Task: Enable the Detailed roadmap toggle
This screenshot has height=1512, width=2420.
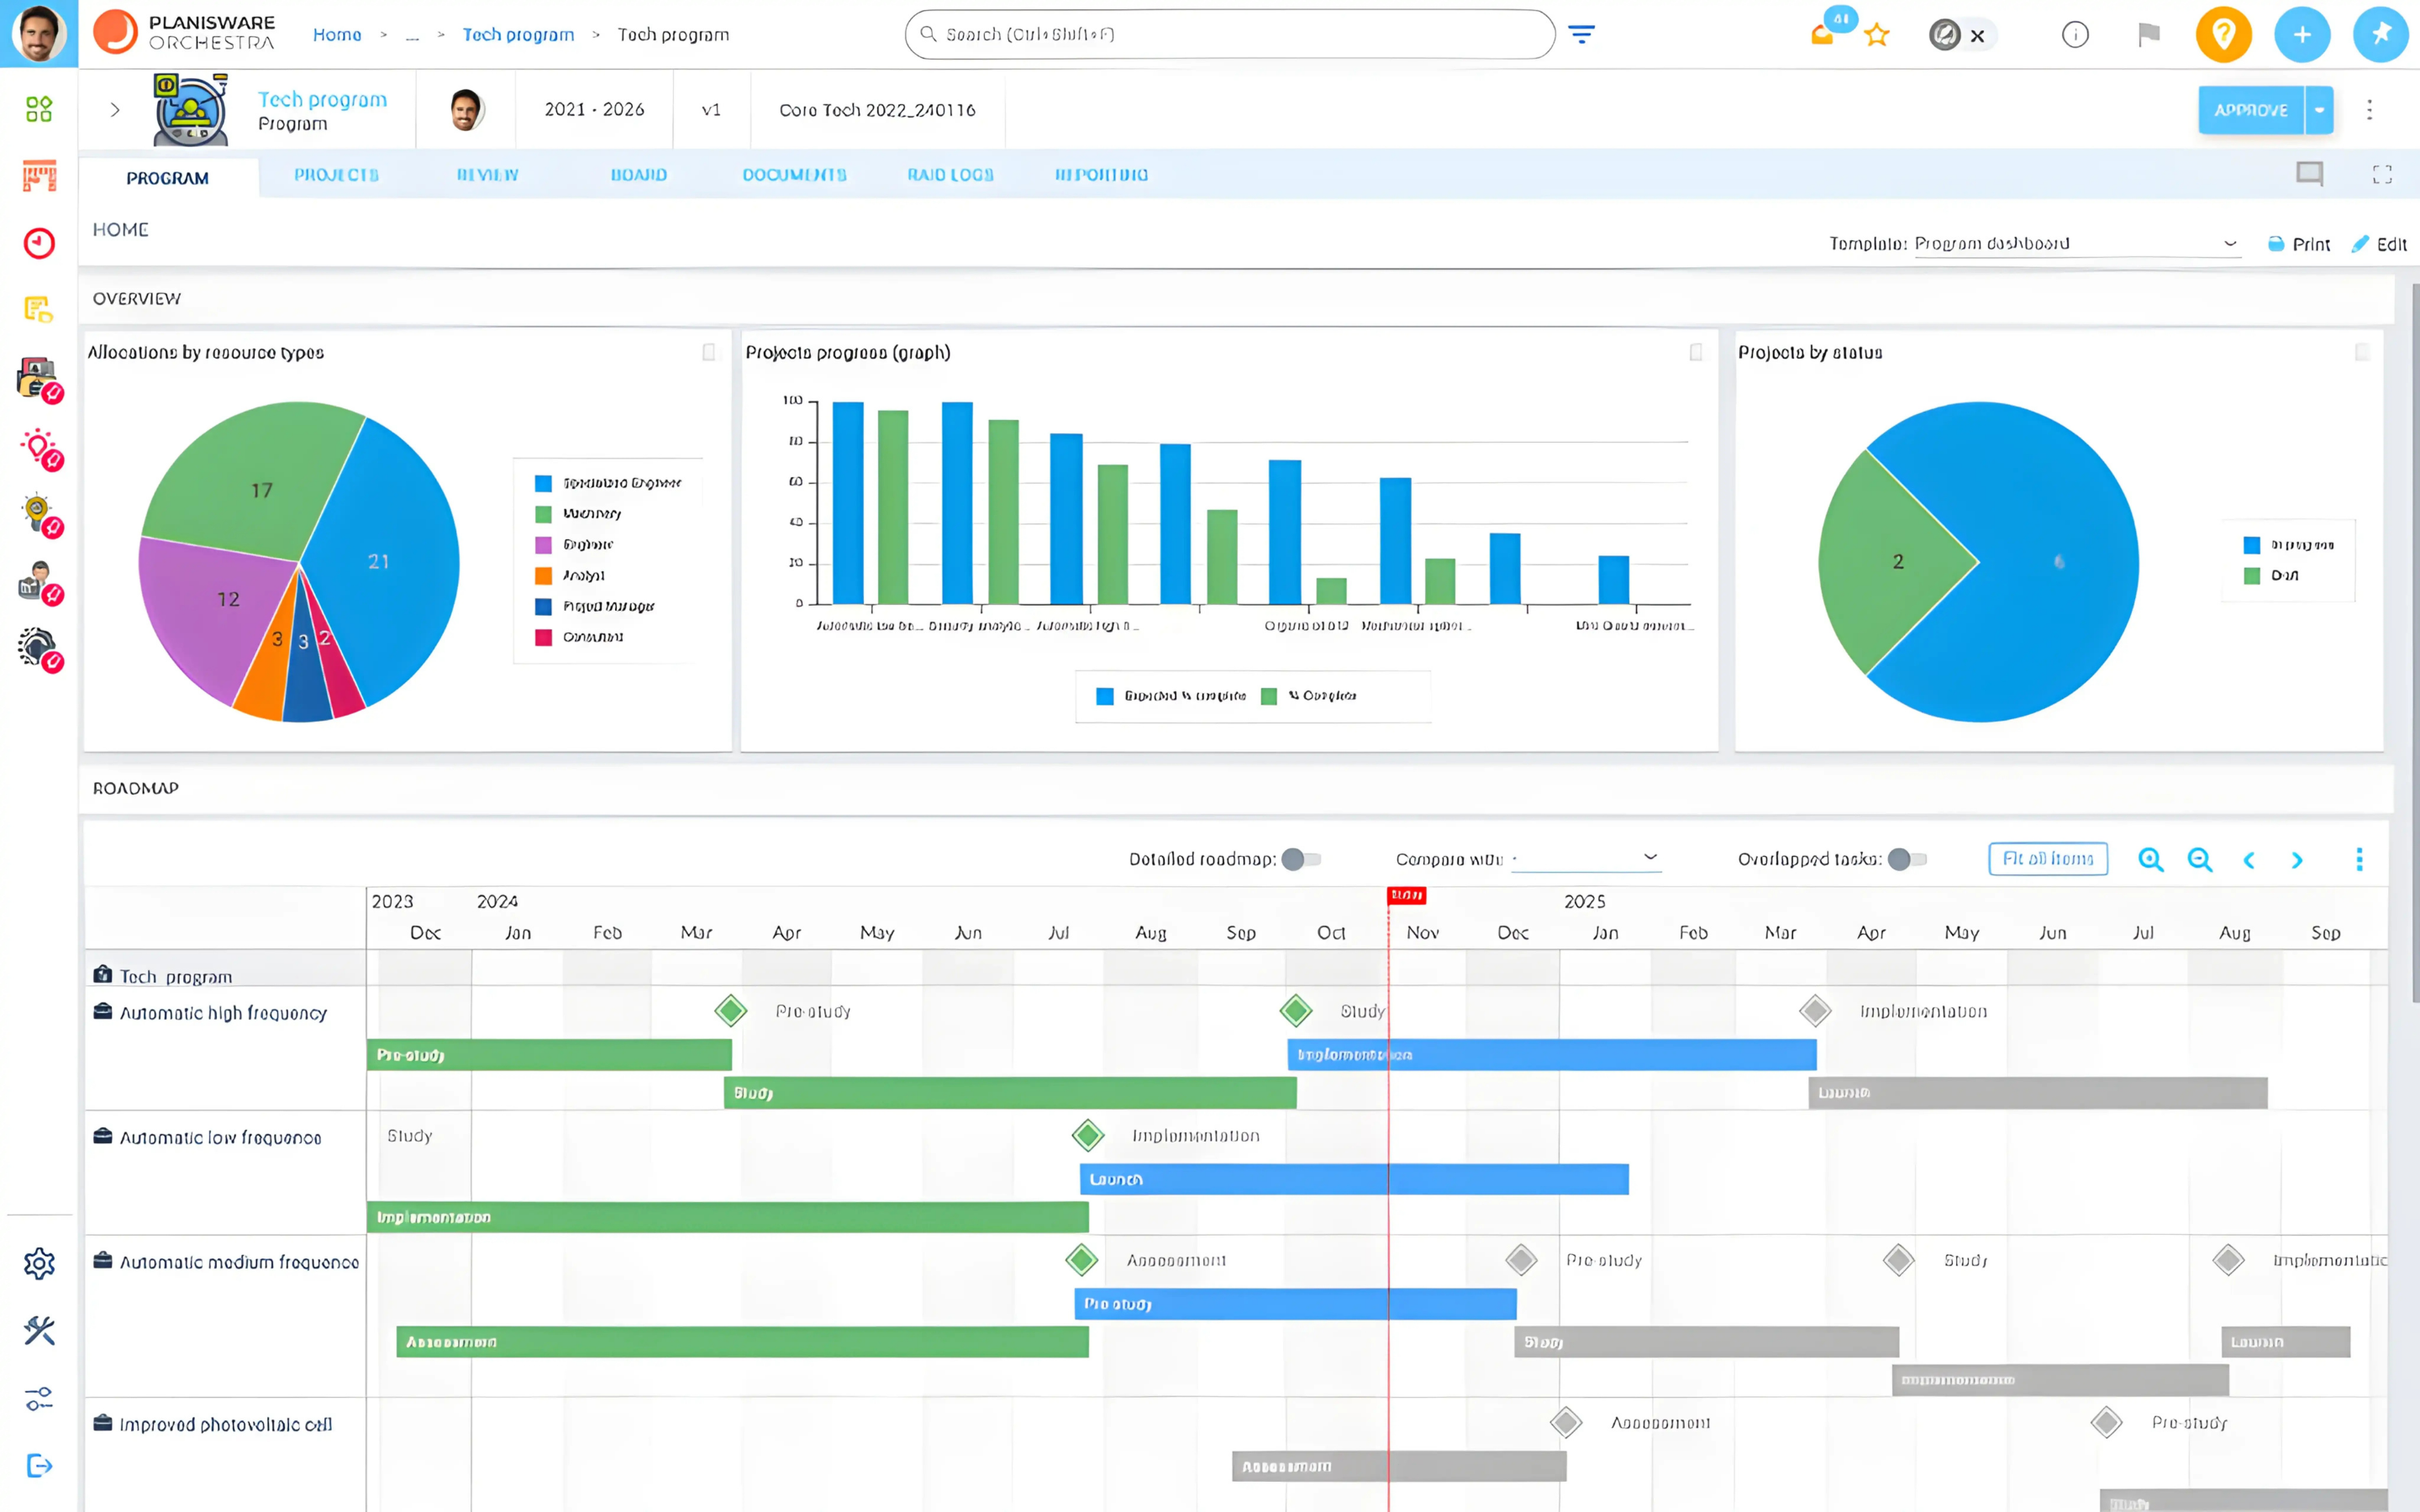Action: pyautogui.click(x=1302, y=859)
